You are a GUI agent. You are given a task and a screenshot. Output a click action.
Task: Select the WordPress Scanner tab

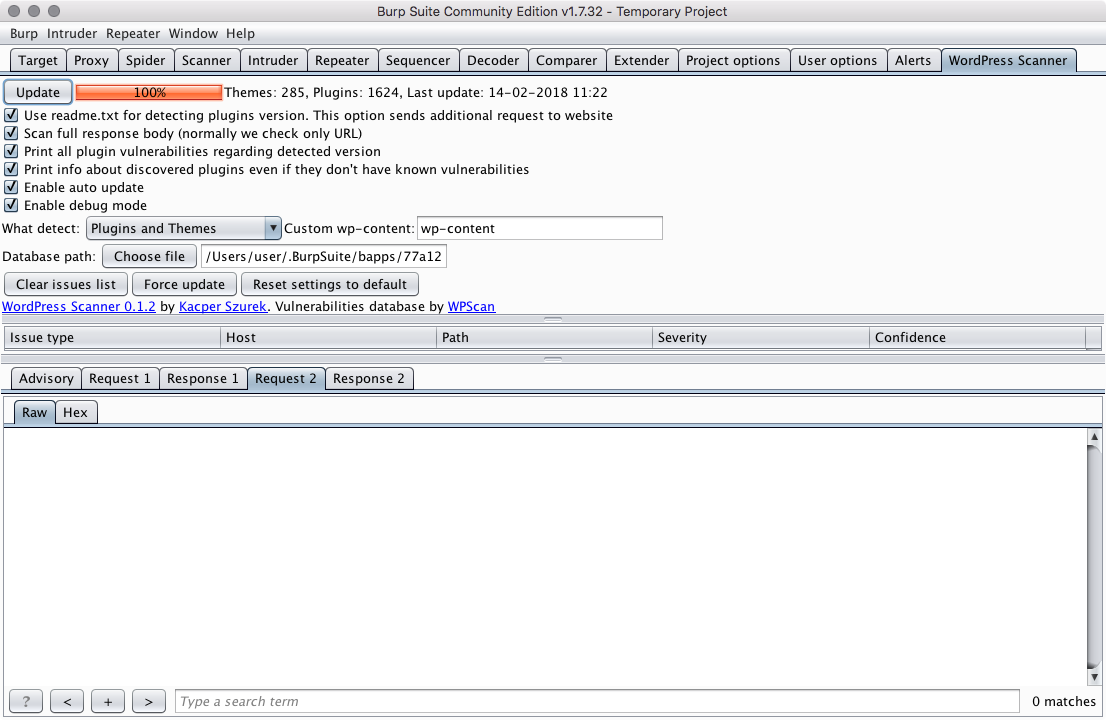[x=1008, y=61]
